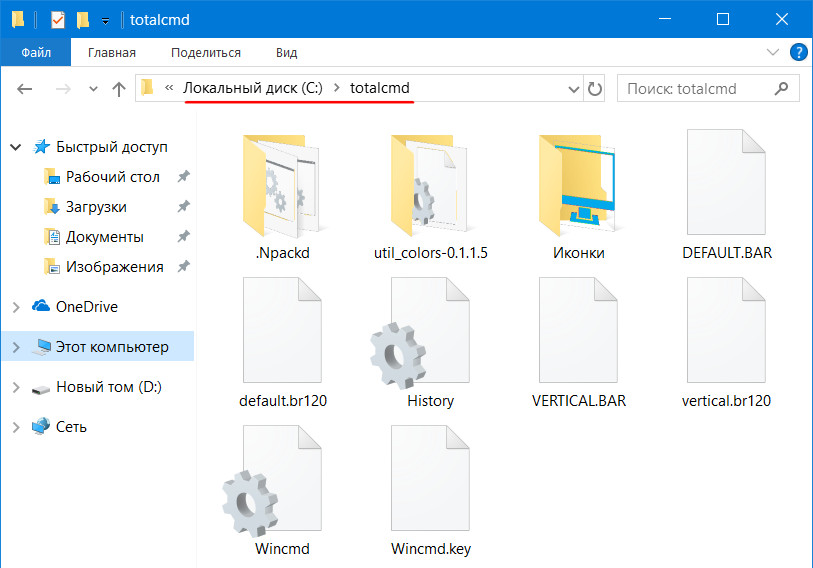Open the recent locations dropdown arrow
813x568 pixels.
[x=93, y=89]
